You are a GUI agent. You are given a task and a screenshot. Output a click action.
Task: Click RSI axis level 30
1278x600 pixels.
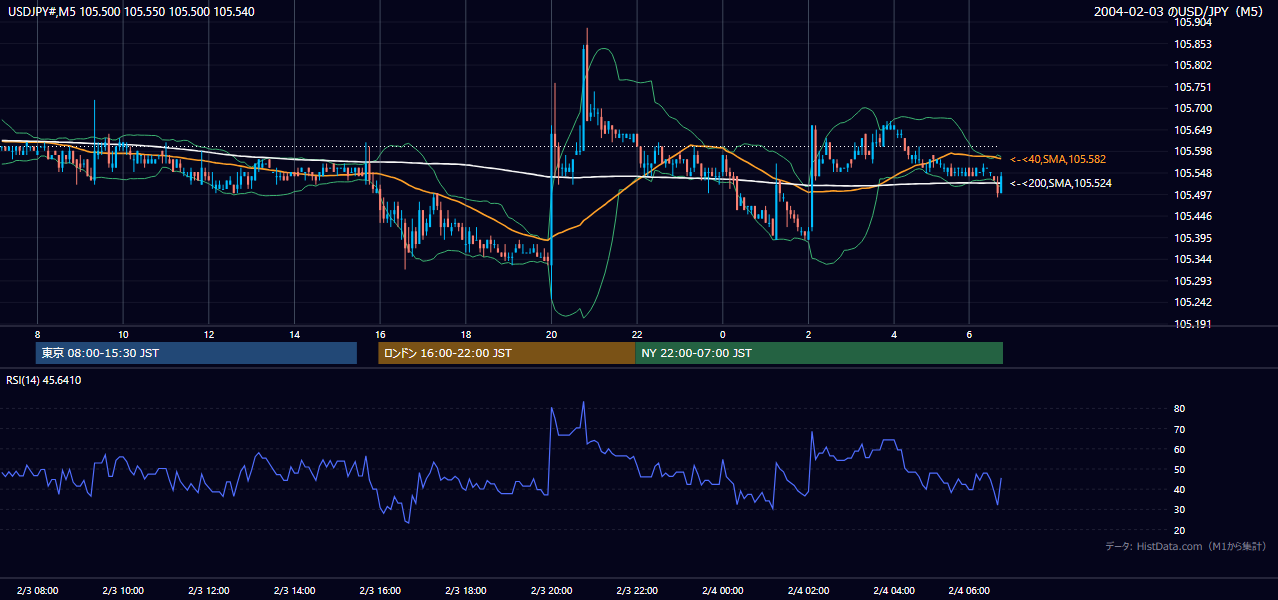pos(1179,510)
